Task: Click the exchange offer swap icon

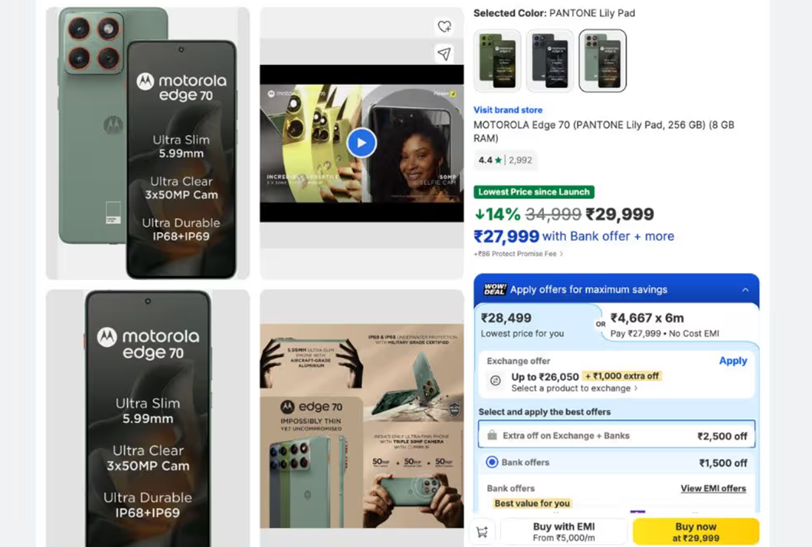Action: coord(494,381)
